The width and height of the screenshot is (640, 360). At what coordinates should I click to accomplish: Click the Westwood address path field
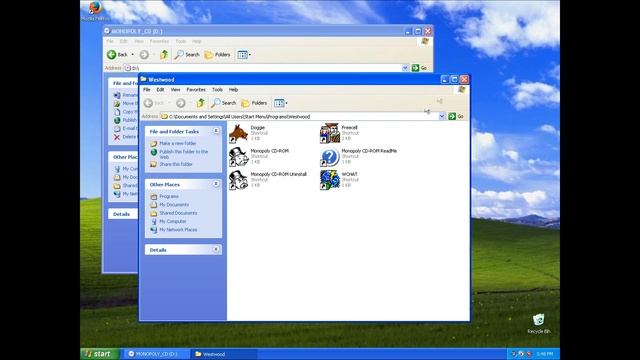pyautogui.click(x=299, y=116)
